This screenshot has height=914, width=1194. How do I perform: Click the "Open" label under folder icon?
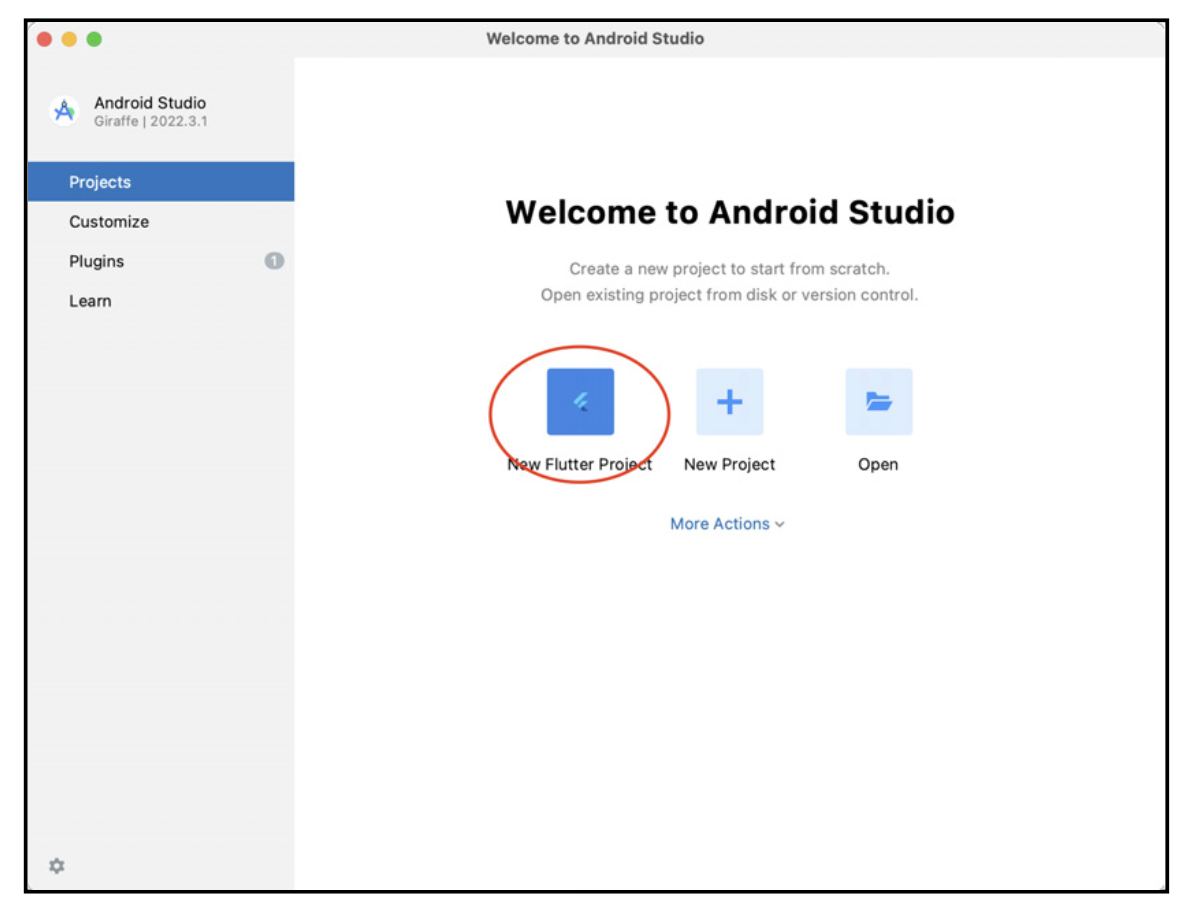coord(878,464)
